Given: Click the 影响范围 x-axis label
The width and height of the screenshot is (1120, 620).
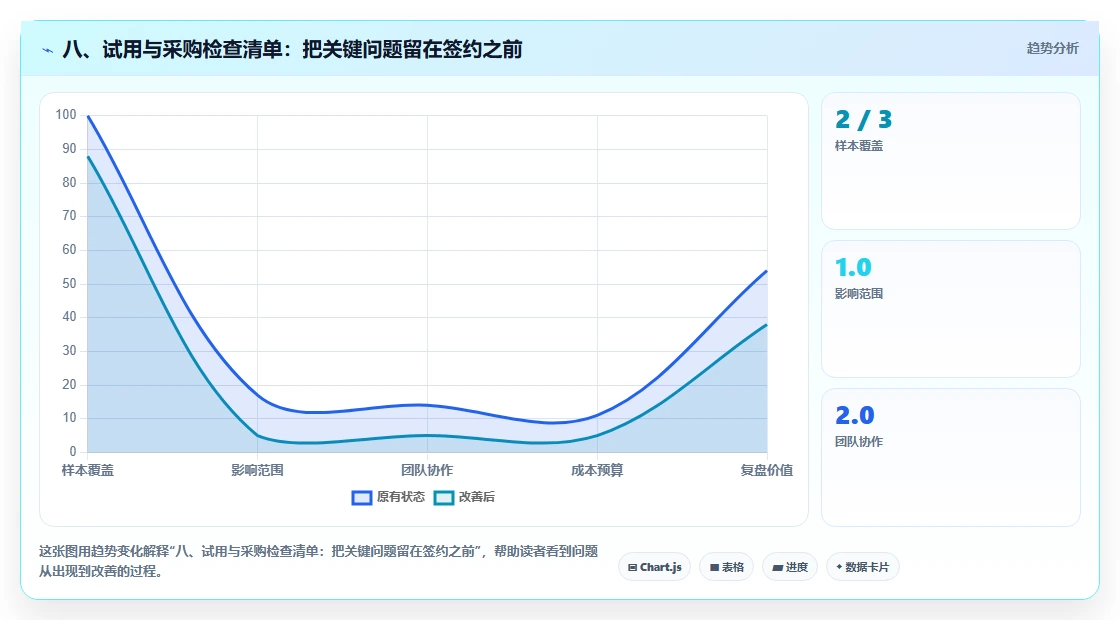Looking at the screenshot, I should click(257, 470).
